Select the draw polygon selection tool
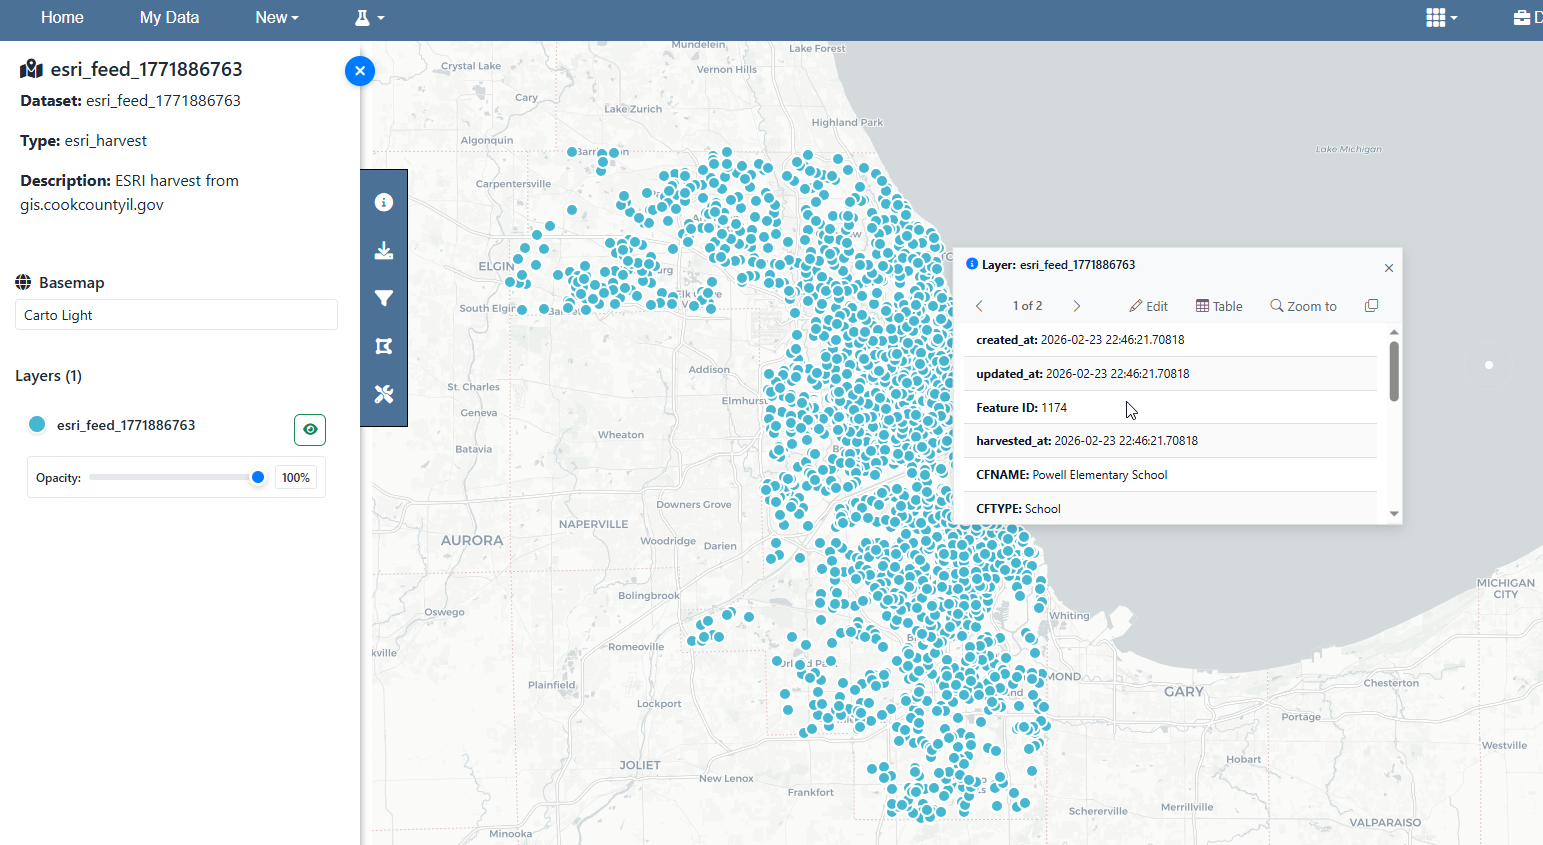Screen dimensions: 1543x845 [384, 346]
